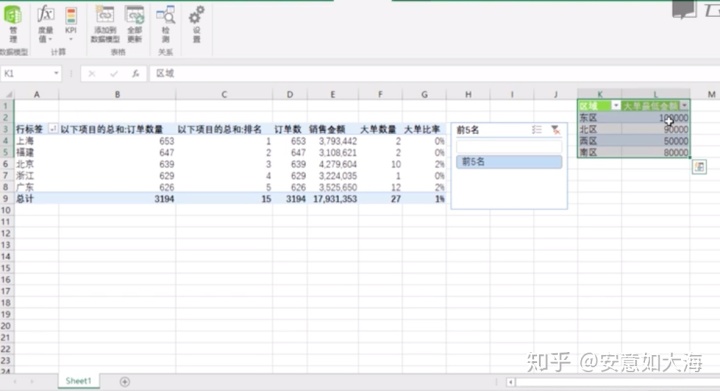
Task: Open the 行标签 filter dropdown
Action: click(x=53, y=129)
